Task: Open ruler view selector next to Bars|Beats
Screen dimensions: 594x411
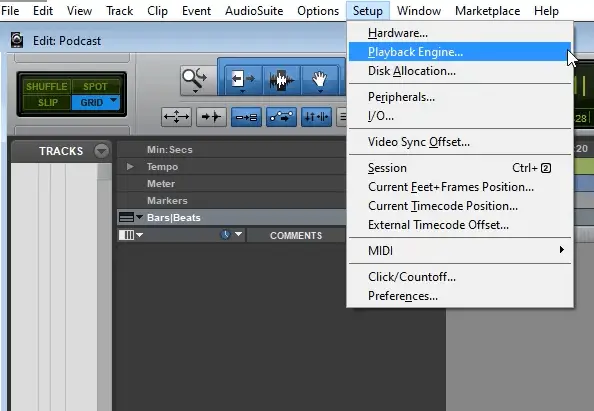Action: coord(131,217)
